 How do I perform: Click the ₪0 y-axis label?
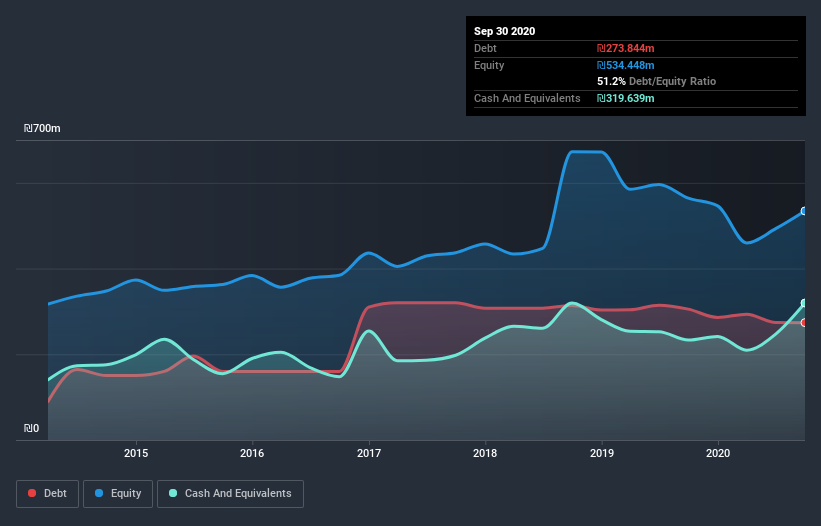point(31,428)
